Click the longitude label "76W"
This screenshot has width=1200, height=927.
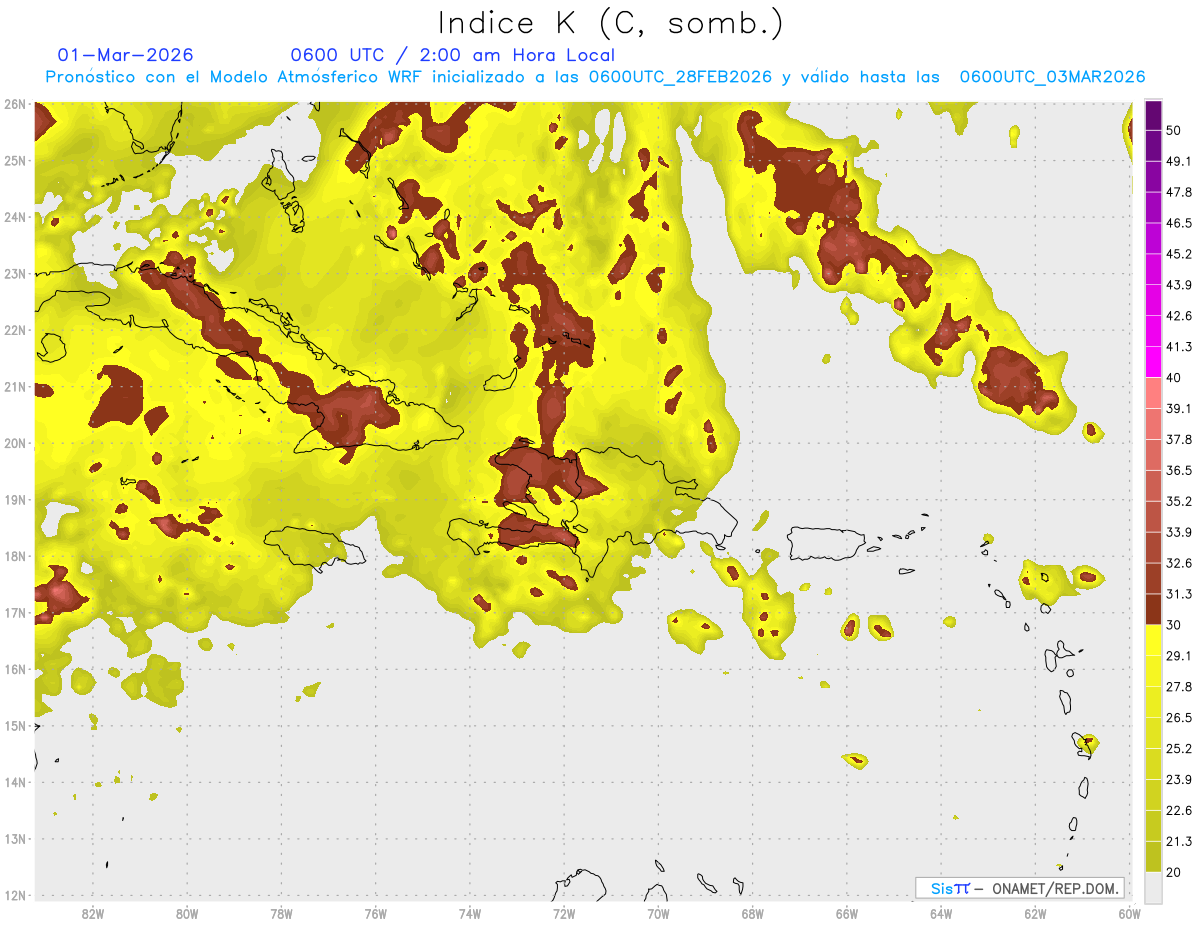click(x=376, y=914)
